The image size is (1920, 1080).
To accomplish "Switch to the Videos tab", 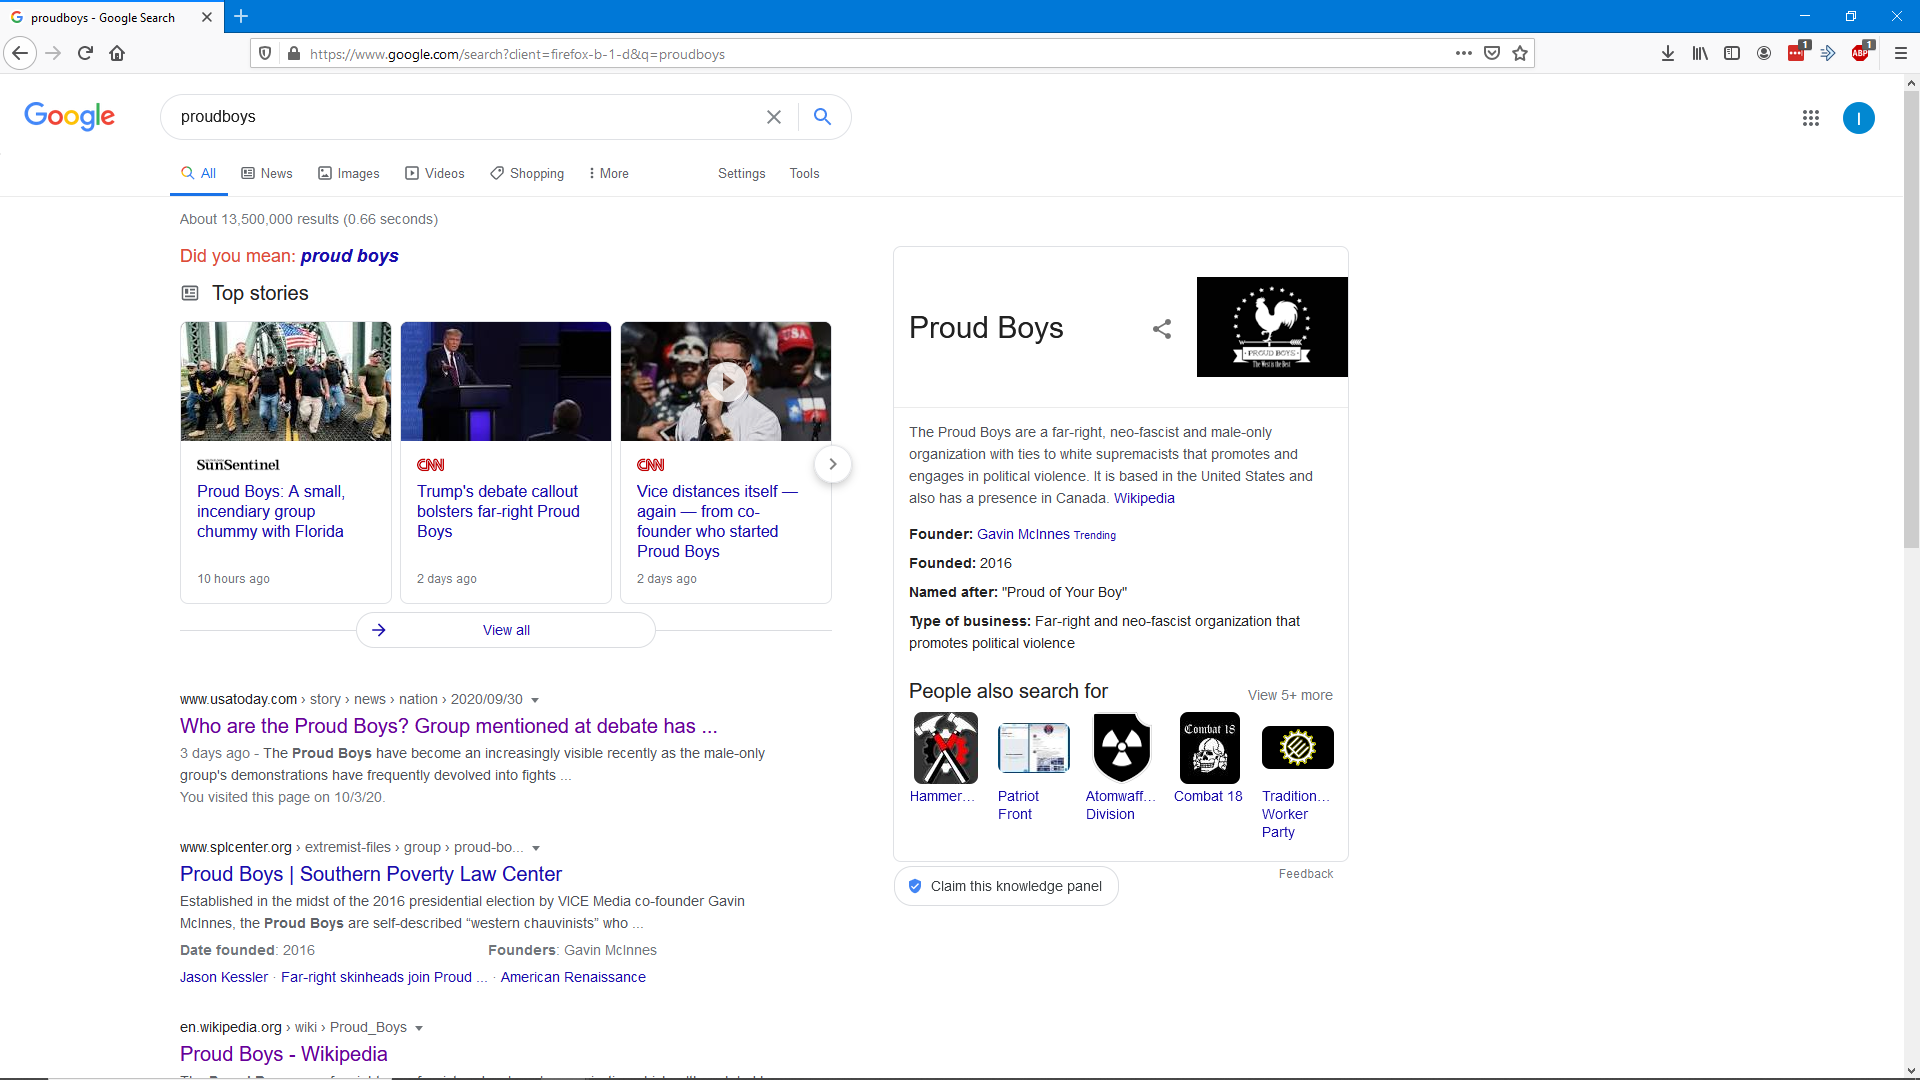I will [435, 173].
